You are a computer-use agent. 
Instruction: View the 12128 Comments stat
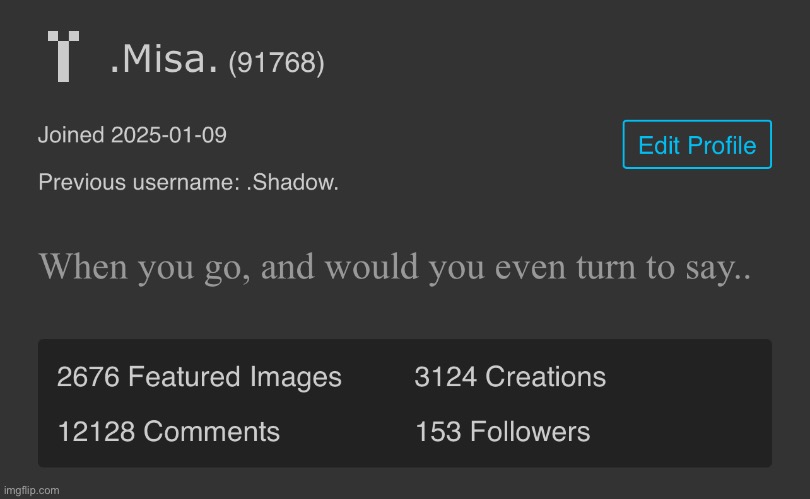pyautogui.click(x=168, y=431)
